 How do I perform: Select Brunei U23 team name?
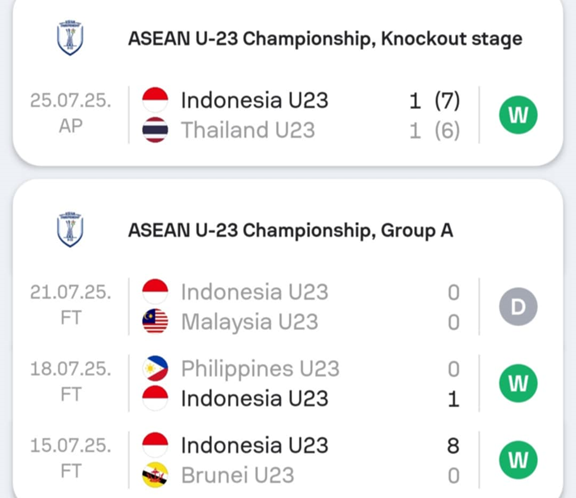238,475
